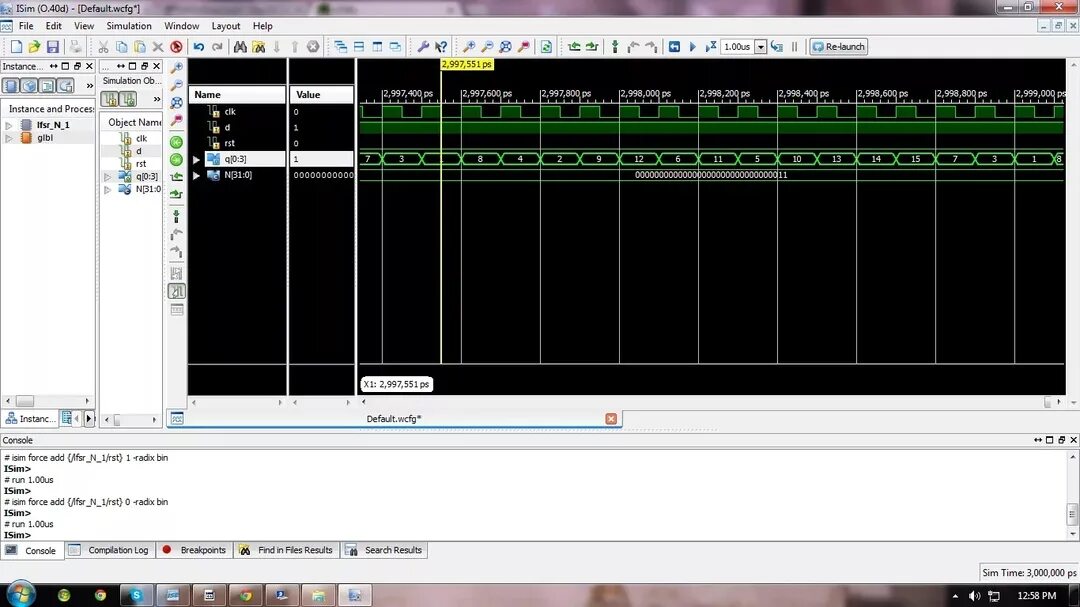Viewport: 1080px width, 607px height.
Task: Switch to the Compilation Log tab
Action: (109, 550)
